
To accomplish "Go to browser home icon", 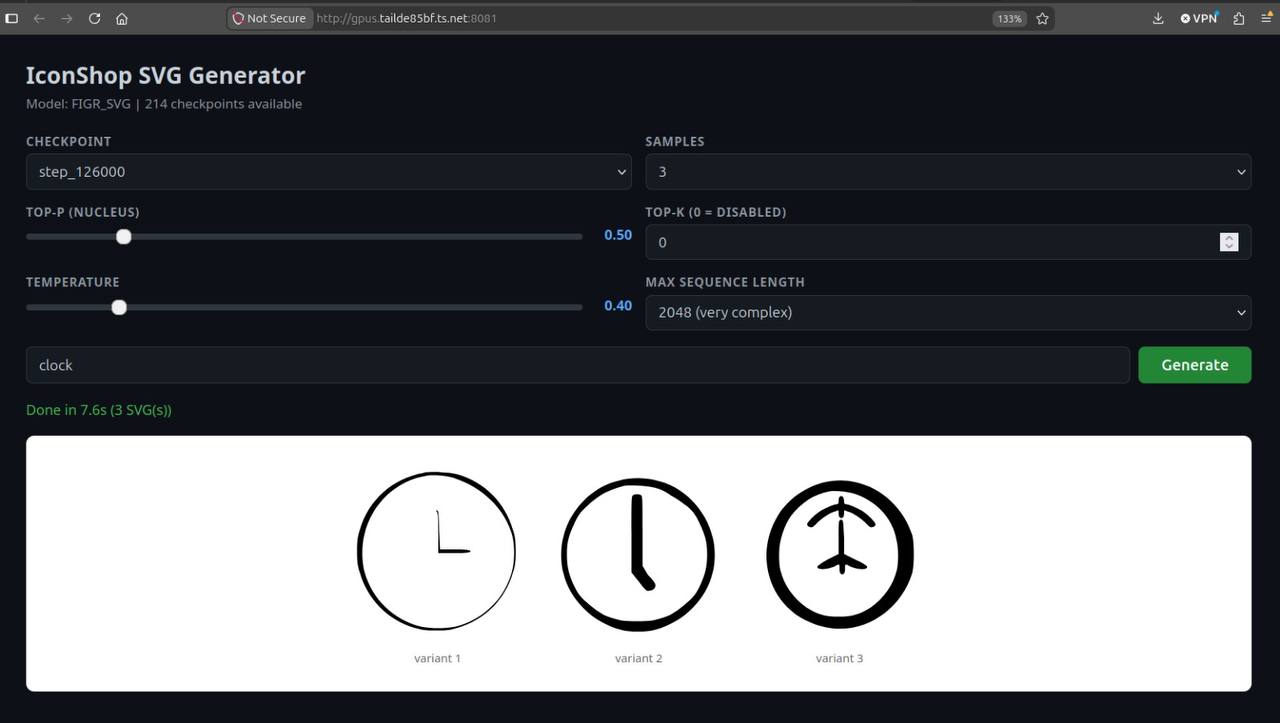I will click(122, 18).
